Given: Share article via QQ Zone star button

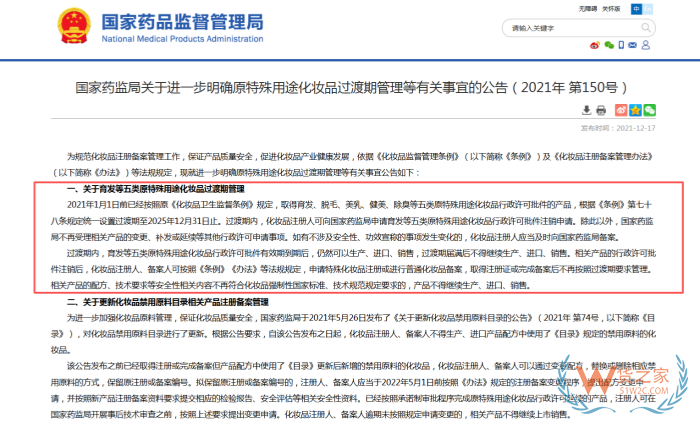Looking at the screenshot, I should (x=635, y=110).
